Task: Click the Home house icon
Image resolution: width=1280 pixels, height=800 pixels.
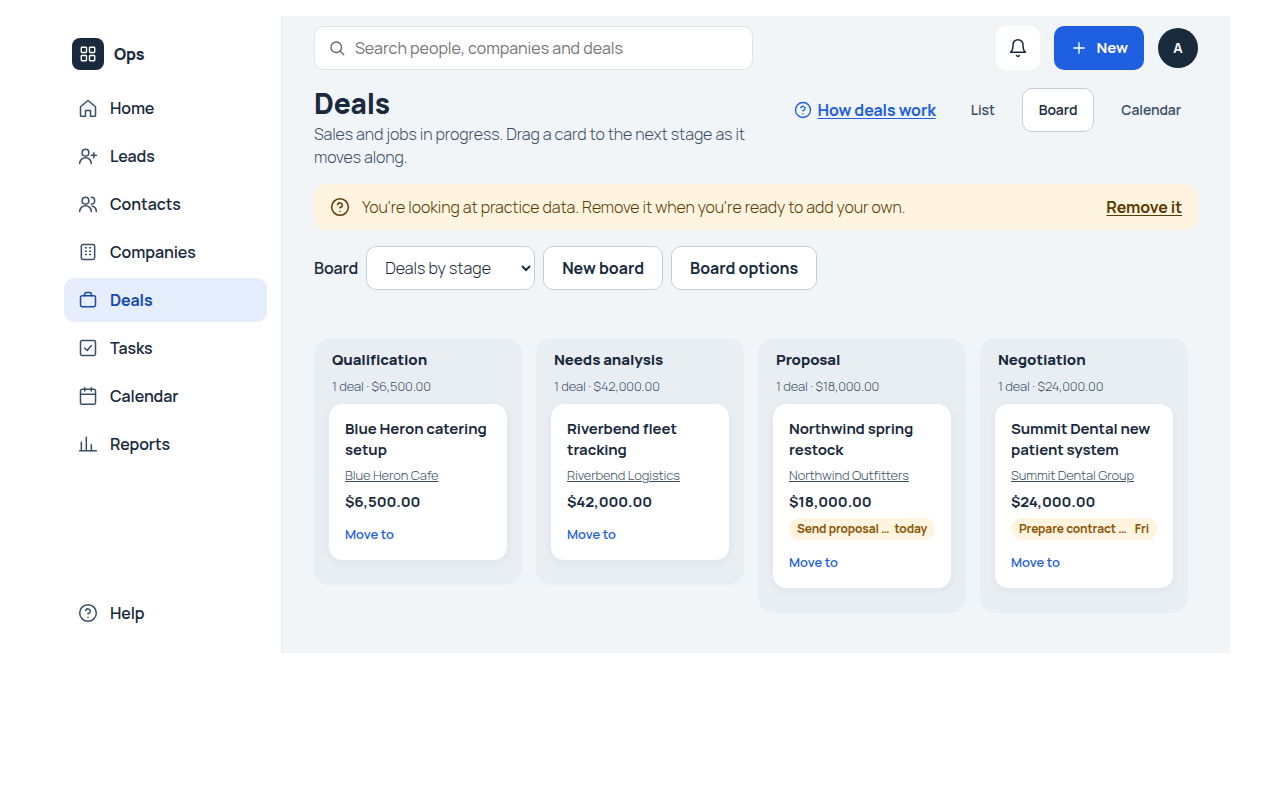Action: click(88, 108)
